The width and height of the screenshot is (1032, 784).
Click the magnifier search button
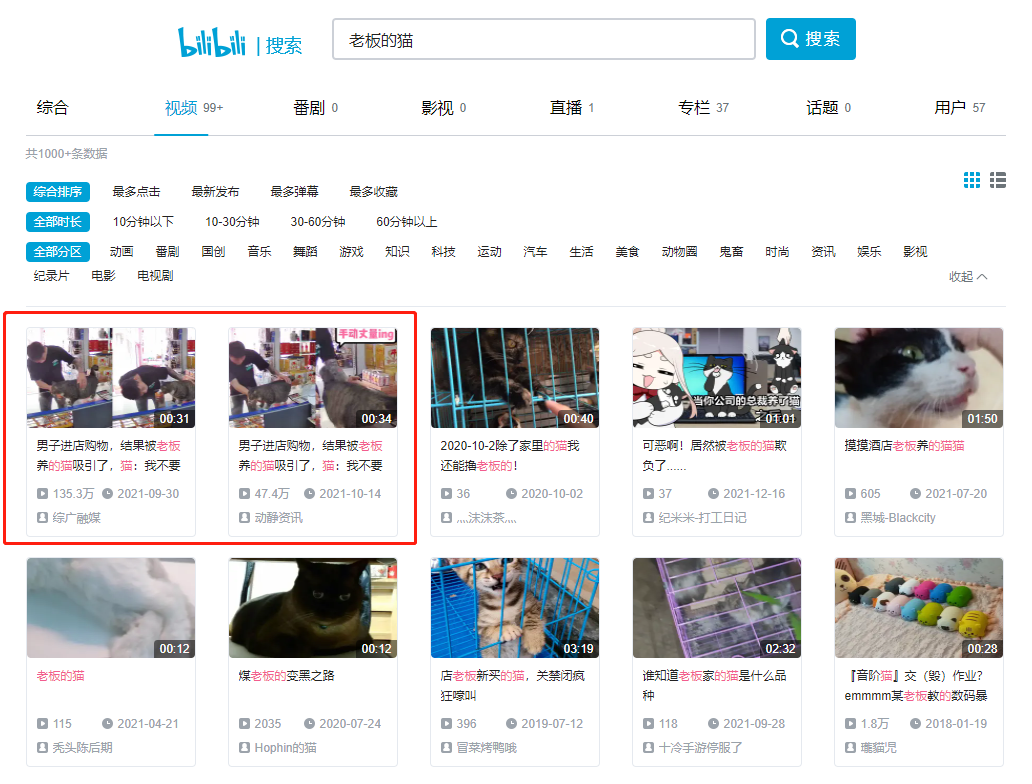point(810,39)
